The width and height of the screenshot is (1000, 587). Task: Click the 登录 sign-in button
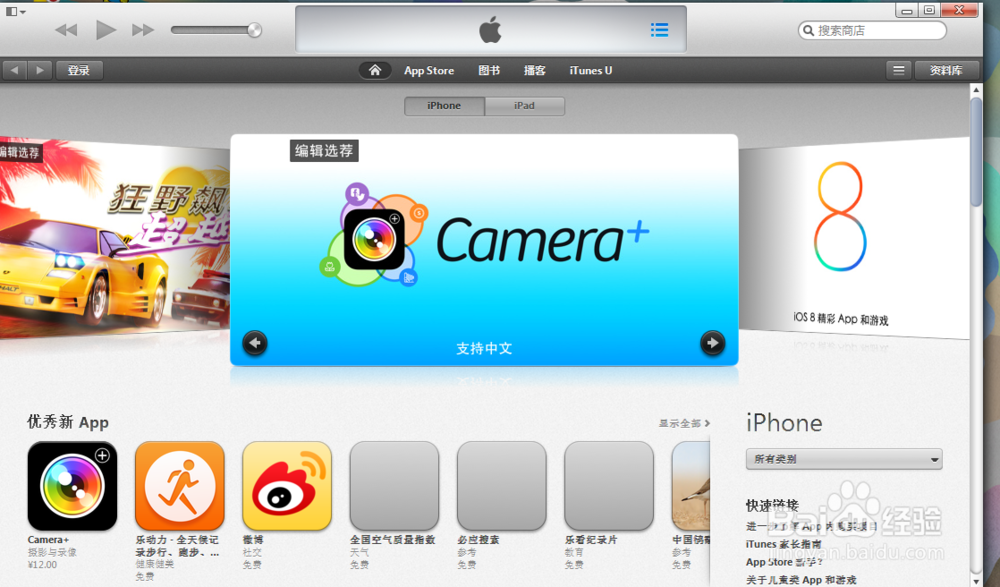[79, 70]
